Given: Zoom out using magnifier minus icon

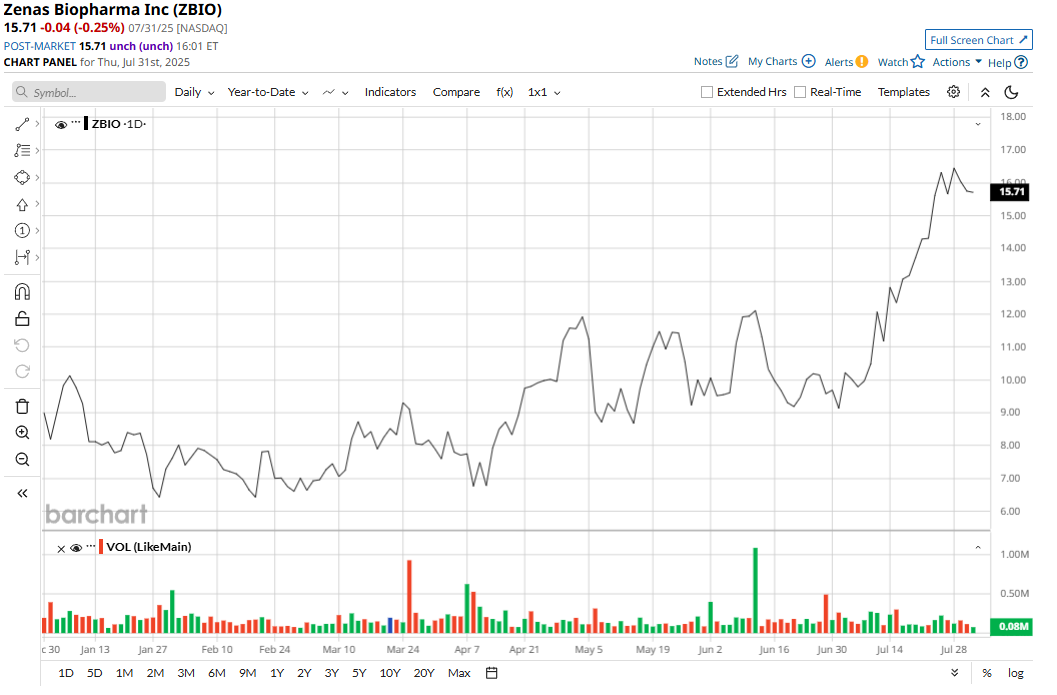Looking at the screenshot, I should pos(22,460).
